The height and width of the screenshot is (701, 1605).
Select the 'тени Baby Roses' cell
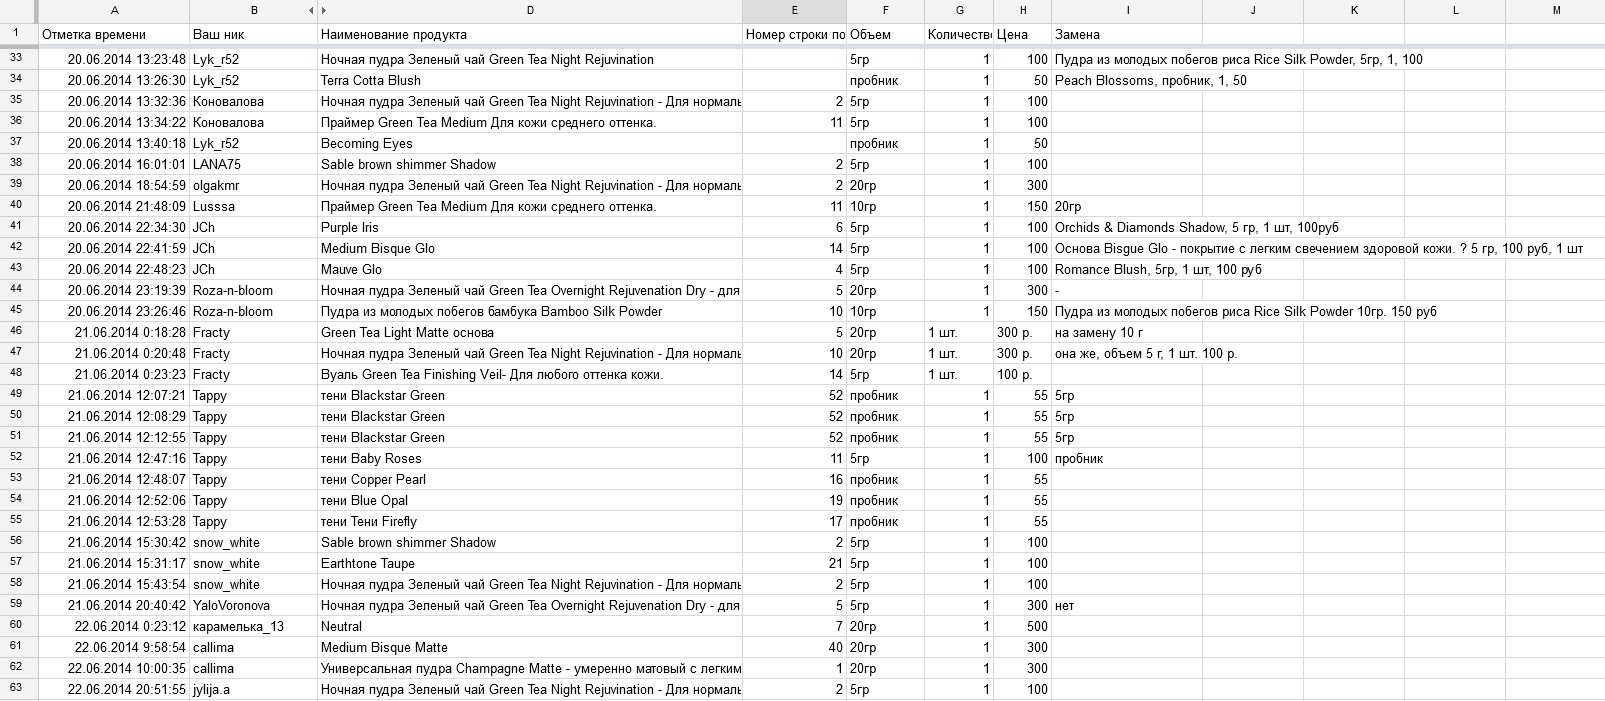point(530,458)
